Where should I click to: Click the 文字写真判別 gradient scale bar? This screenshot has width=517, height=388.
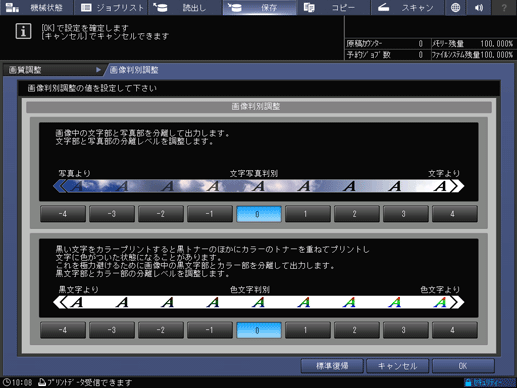(x=259, y=186)
